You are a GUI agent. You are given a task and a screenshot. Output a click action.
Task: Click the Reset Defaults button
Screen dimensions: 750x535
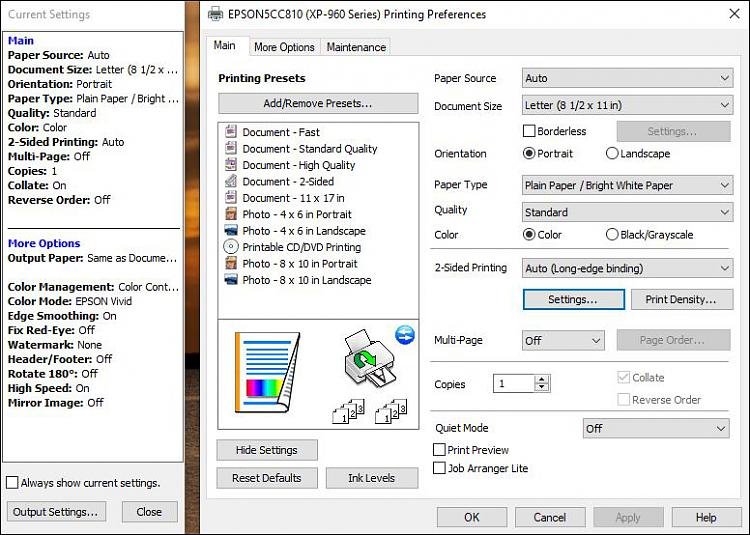pos(267,478)
